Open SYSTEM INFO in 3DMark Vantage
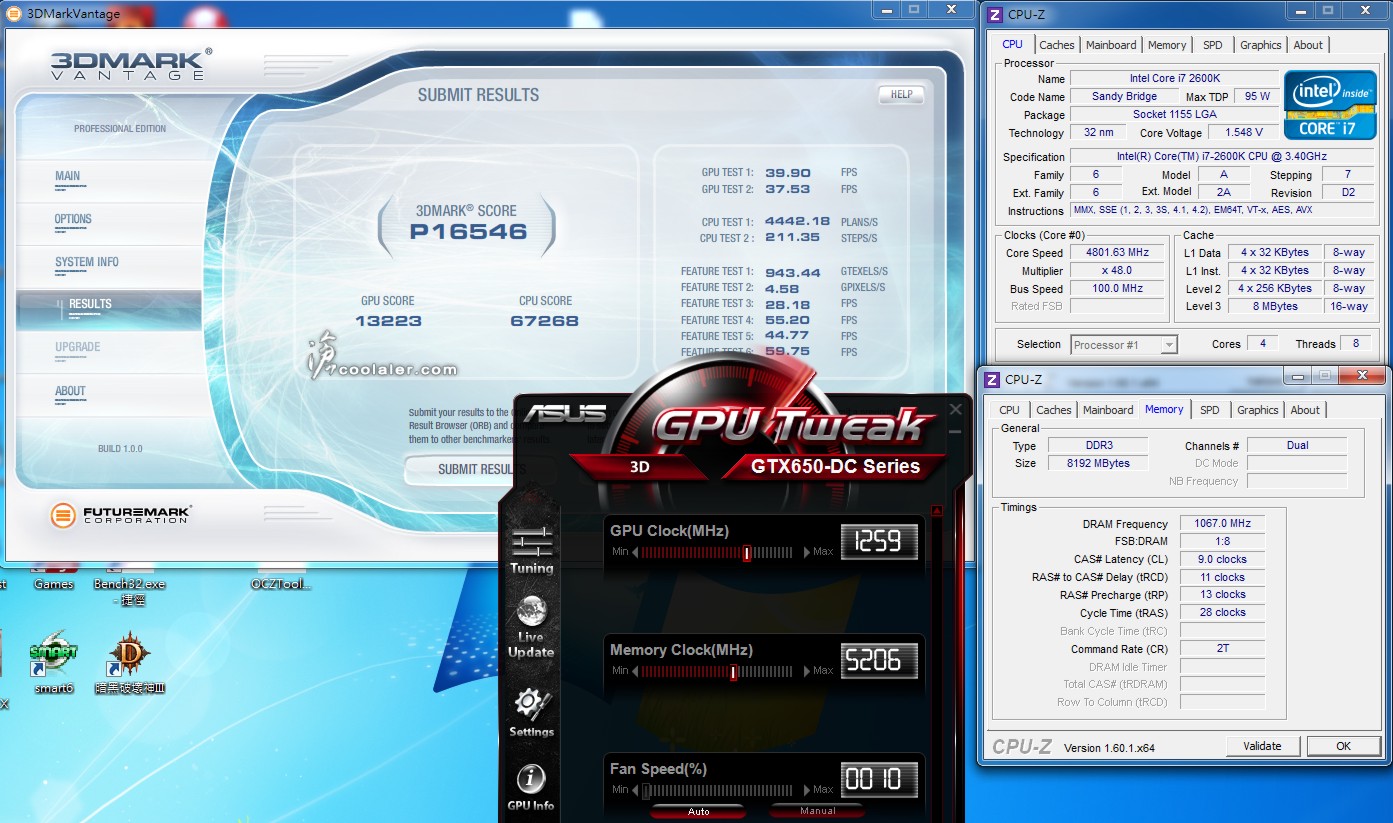 pyautogui.click(x=87, y=263)
